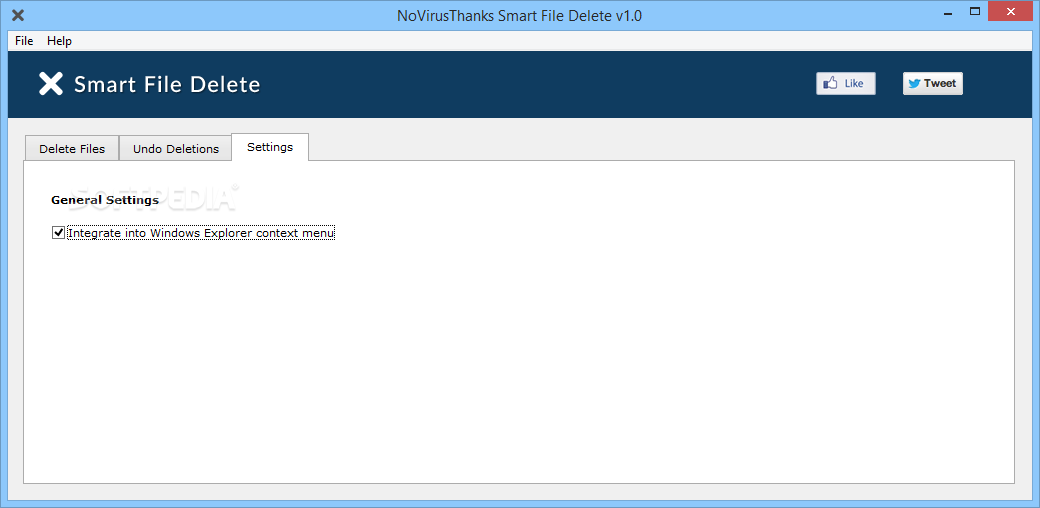Click the Smart File Delete banner title

click(167, 84)
